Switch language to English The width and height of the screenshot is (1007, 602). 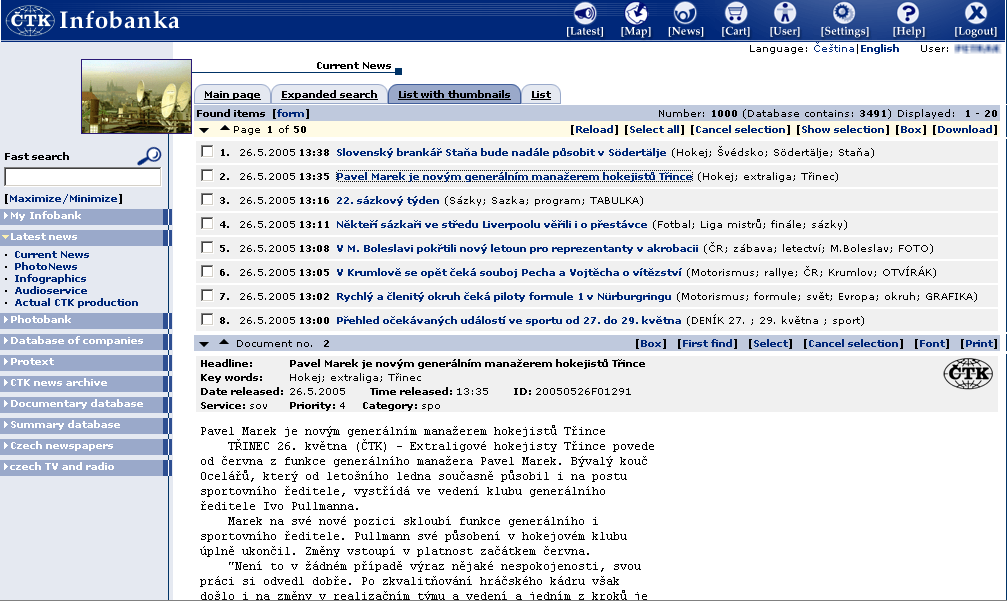880,49
